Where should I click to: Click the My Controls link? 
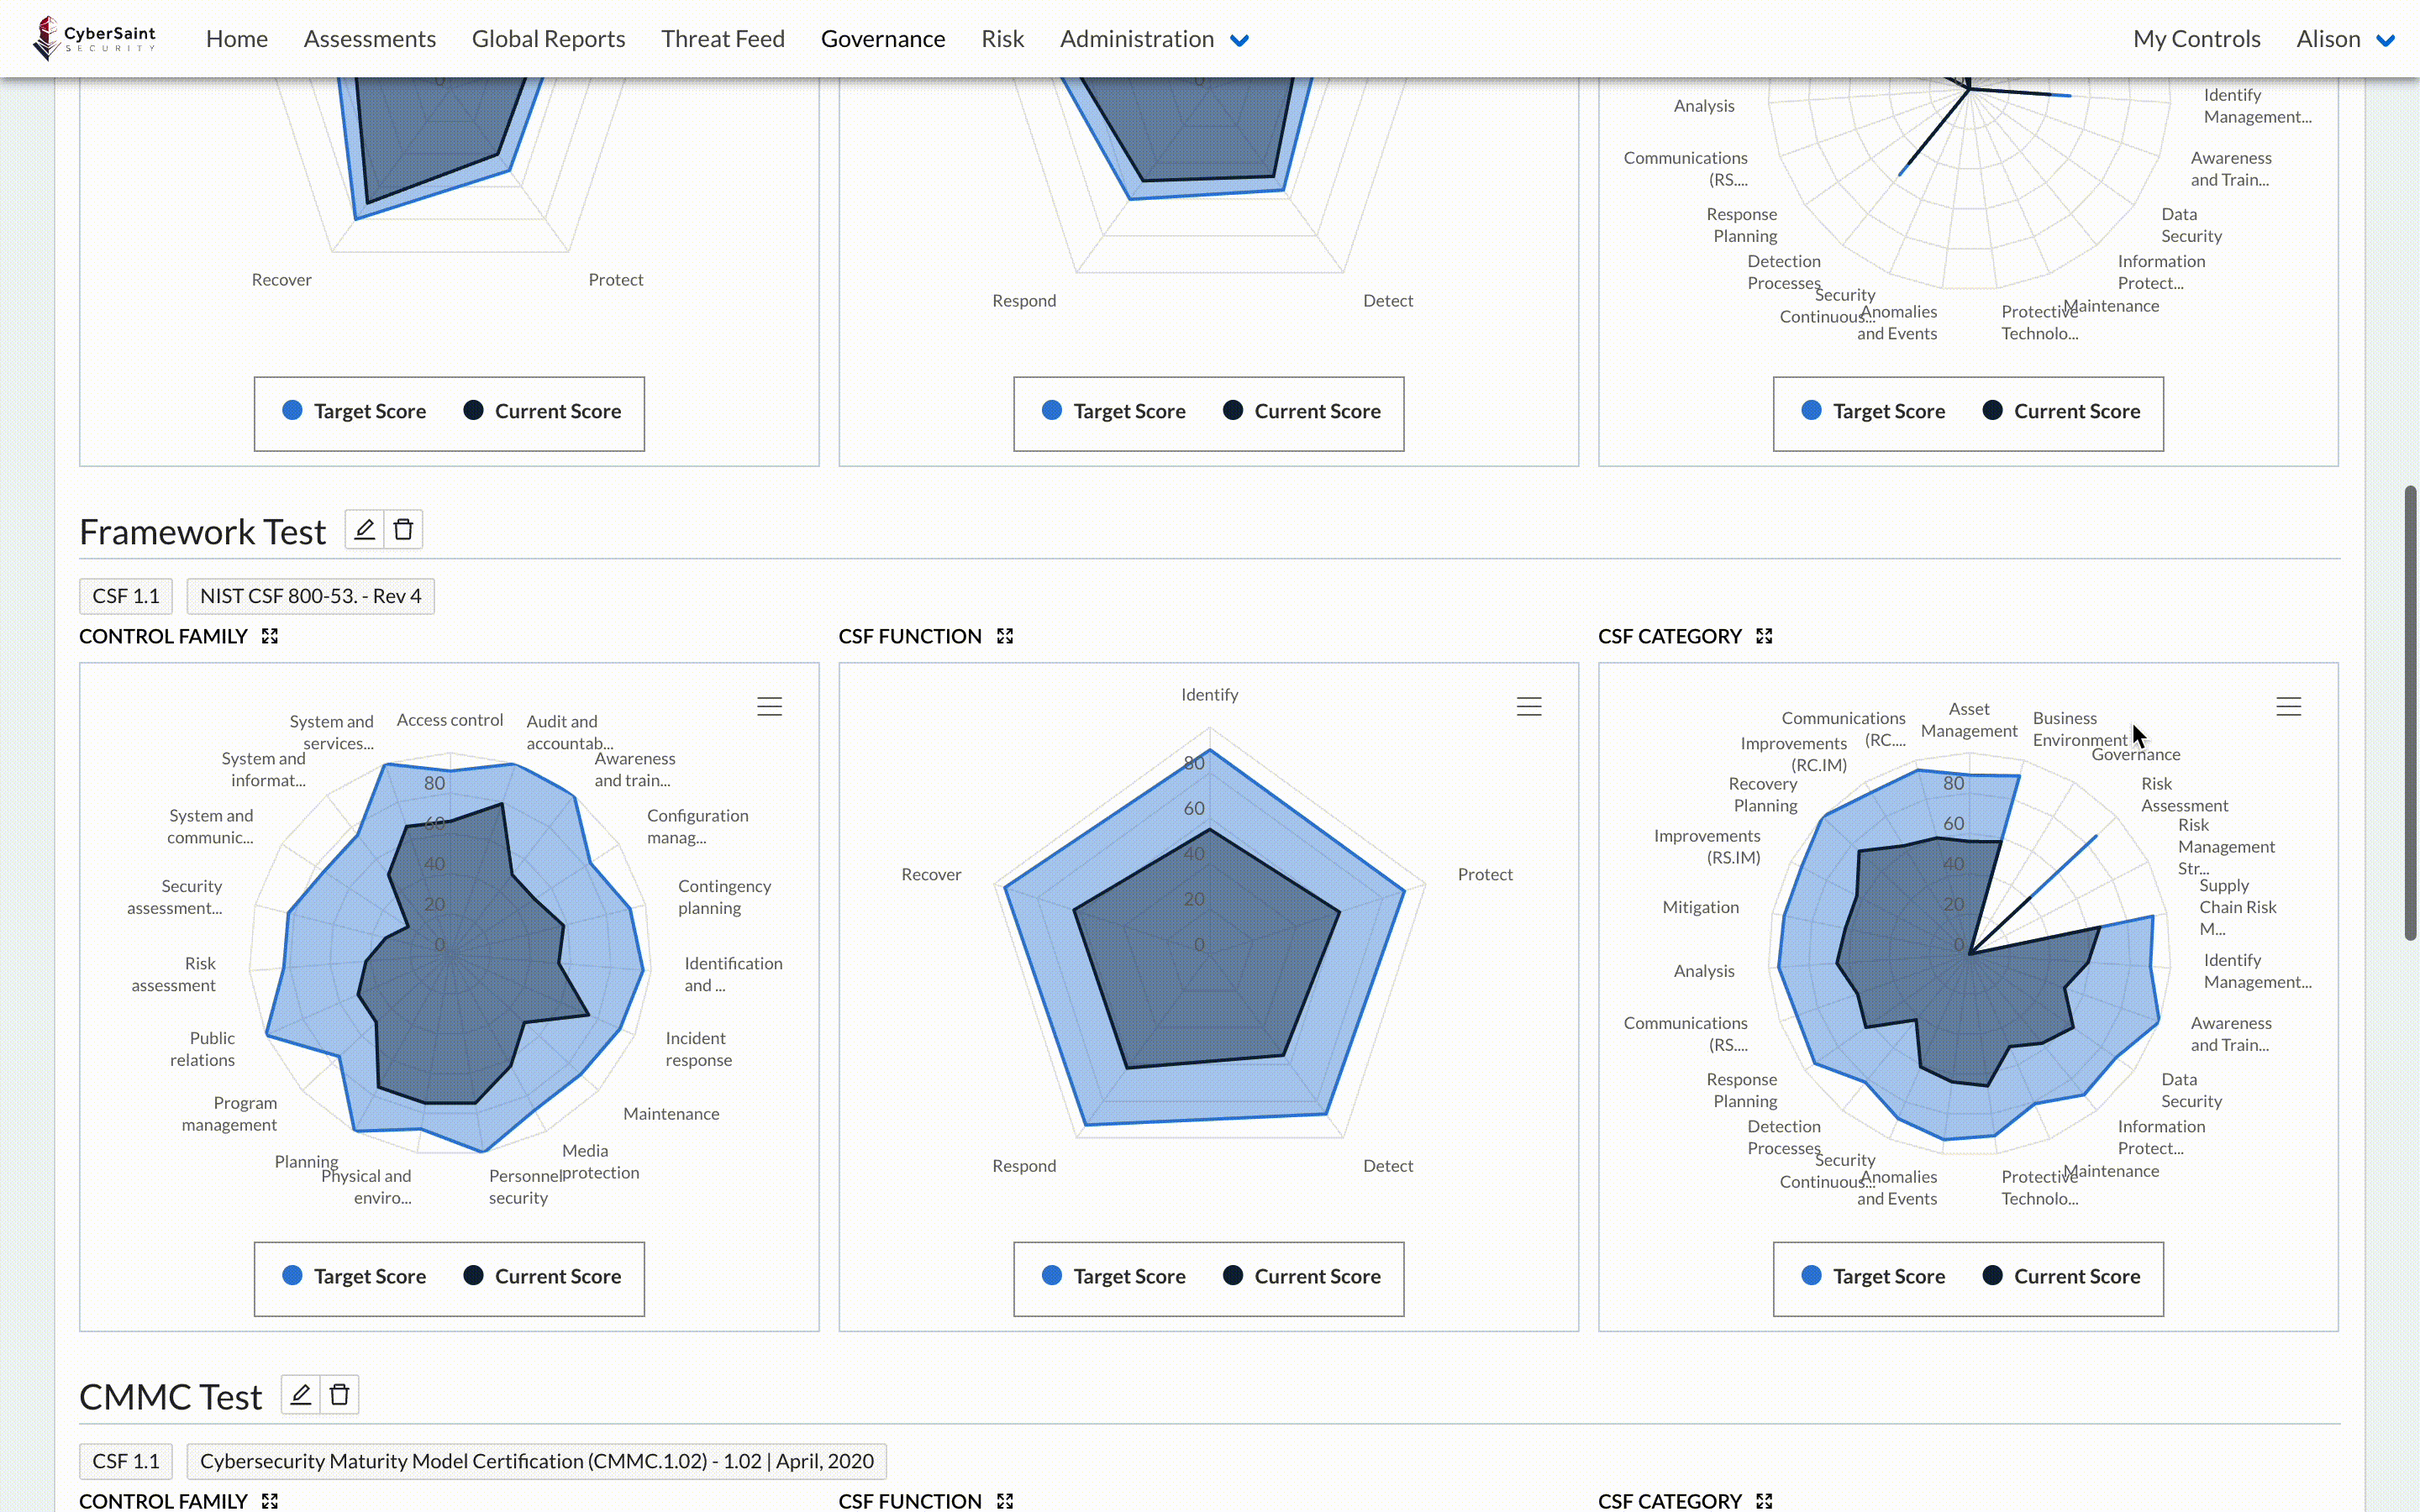pyautogui.click(x=2196, y=39)
